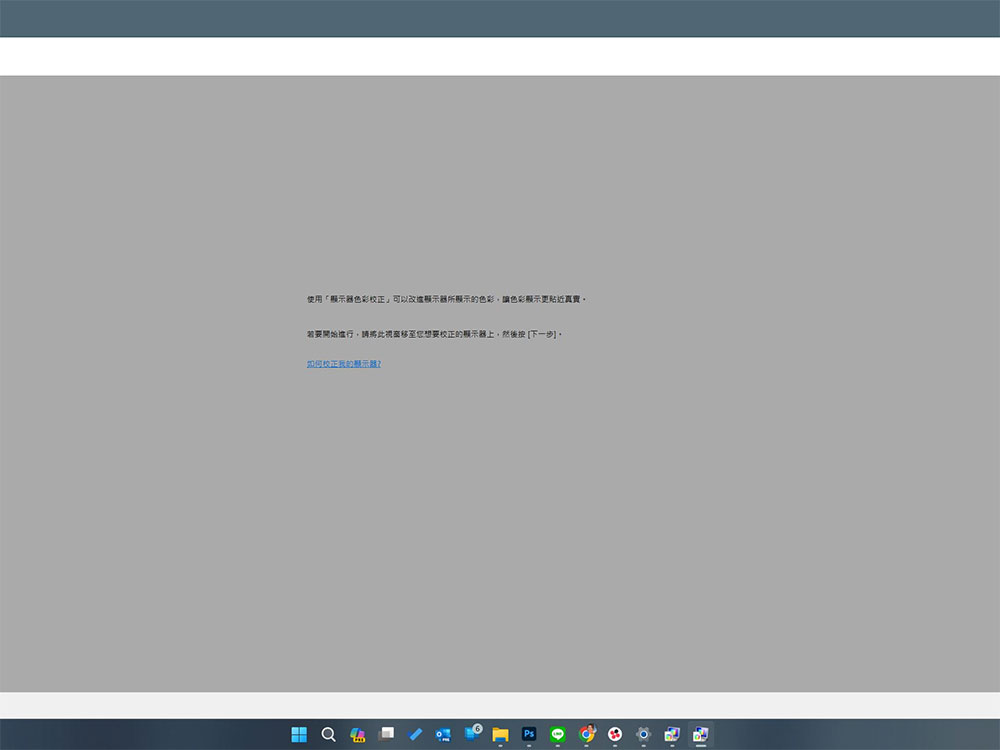Image resolution: width=1000 pixels, height=750 pixels.
Task: Open the blue checkmark To Do app
Action: (x=415, y=734)
